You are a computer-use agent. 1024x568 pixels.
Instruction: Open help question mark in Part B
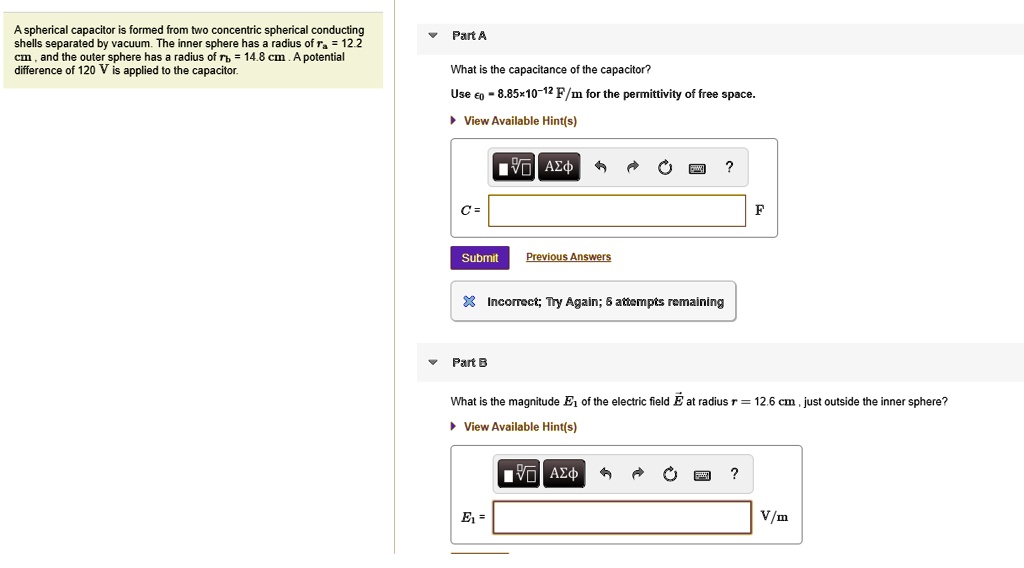click(734, 473)
